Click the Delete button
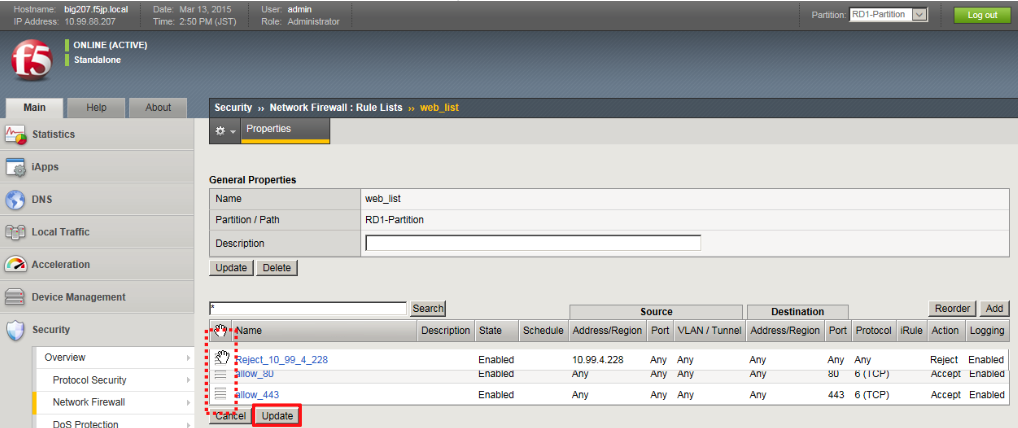 [277, 268]
